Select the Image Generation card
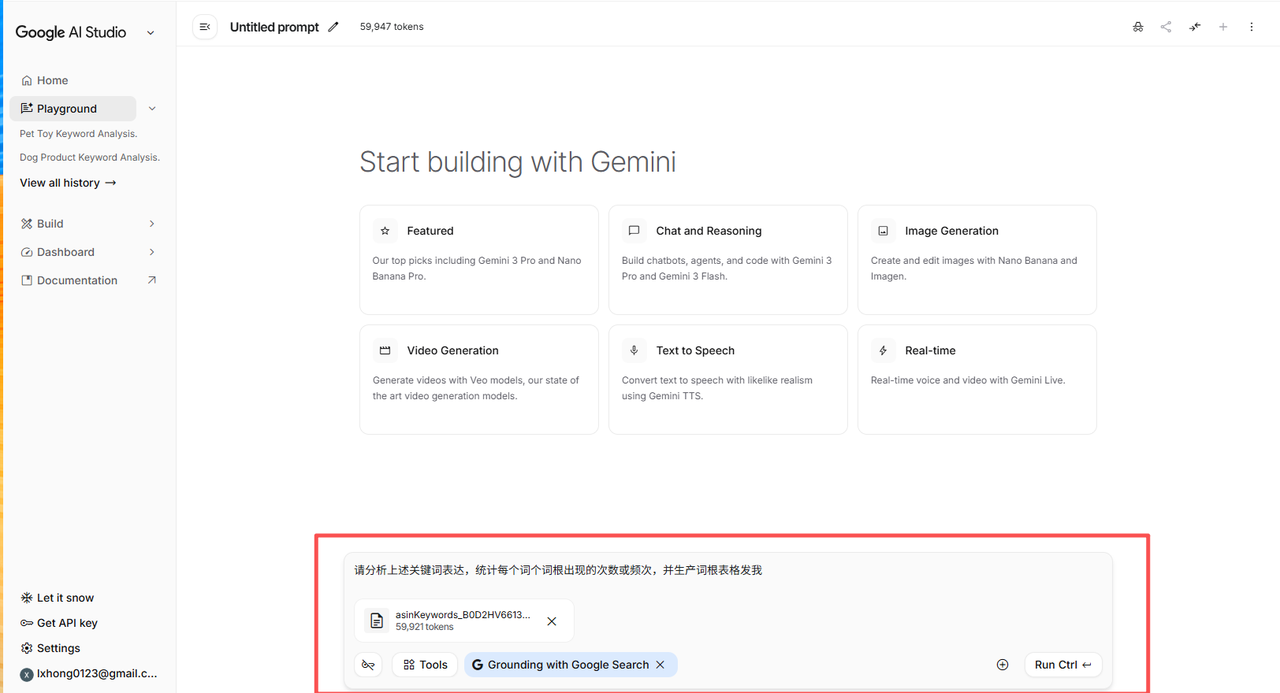 coord(976,259)
